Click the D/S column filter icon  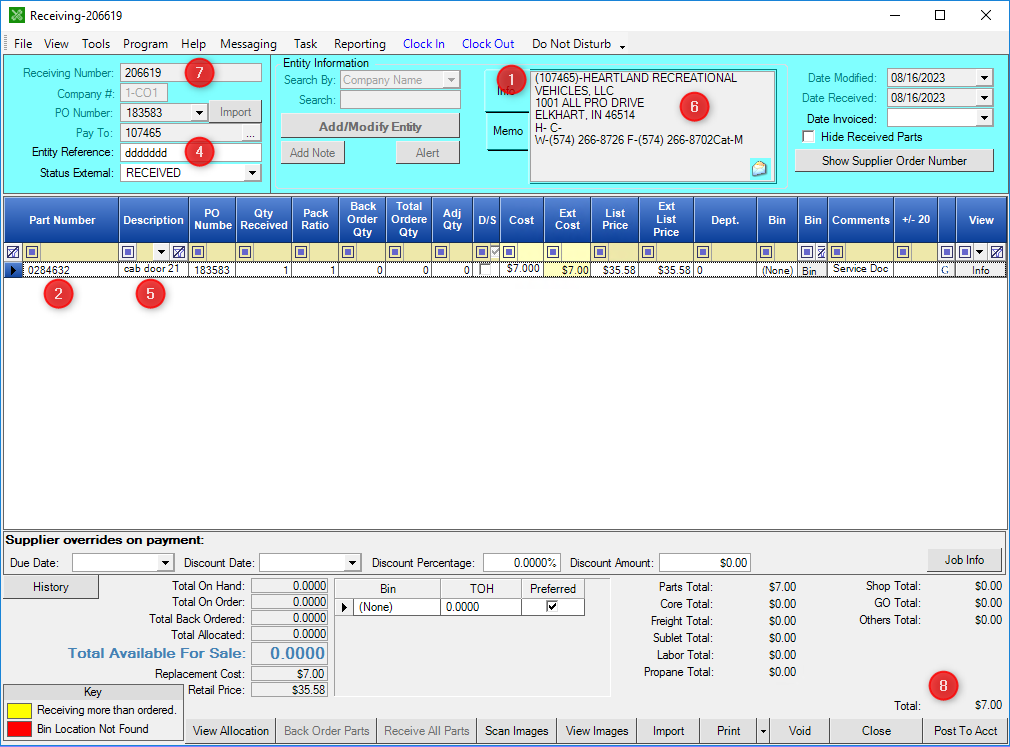coord(481,252)
